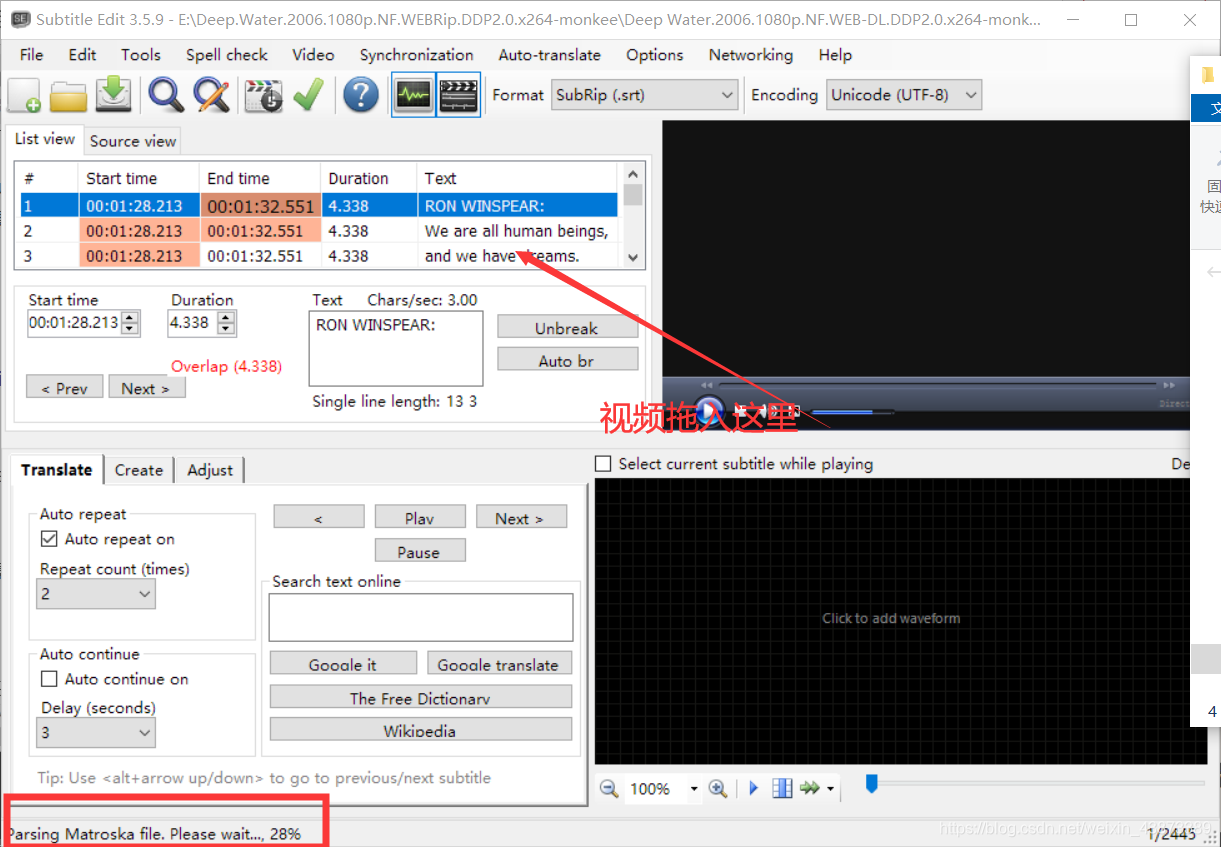Click the waveform position slider handle
Screen dimensions: 1221x847
tap(871, 784)
